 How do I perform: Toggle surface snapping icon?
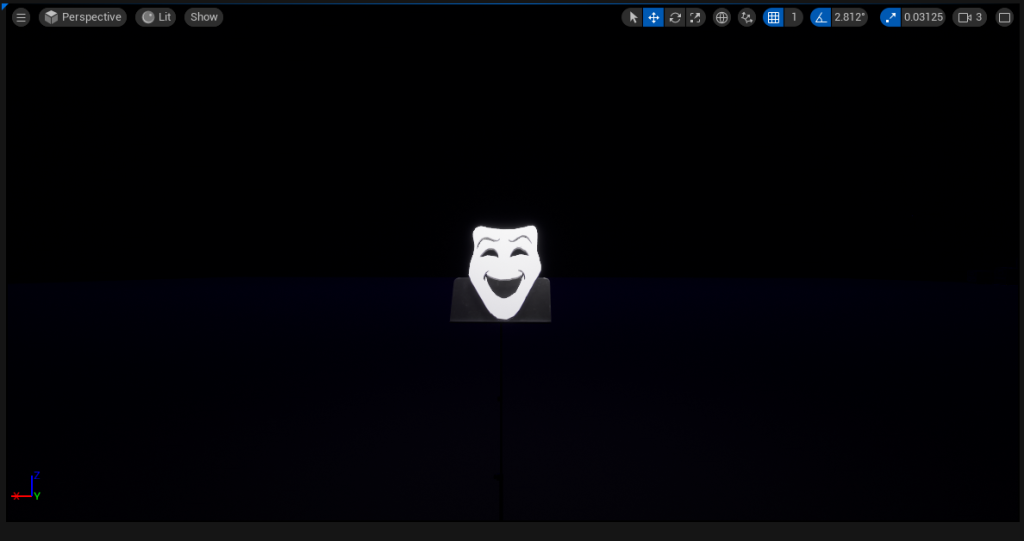pyautogui.click(x=747, y=17)
